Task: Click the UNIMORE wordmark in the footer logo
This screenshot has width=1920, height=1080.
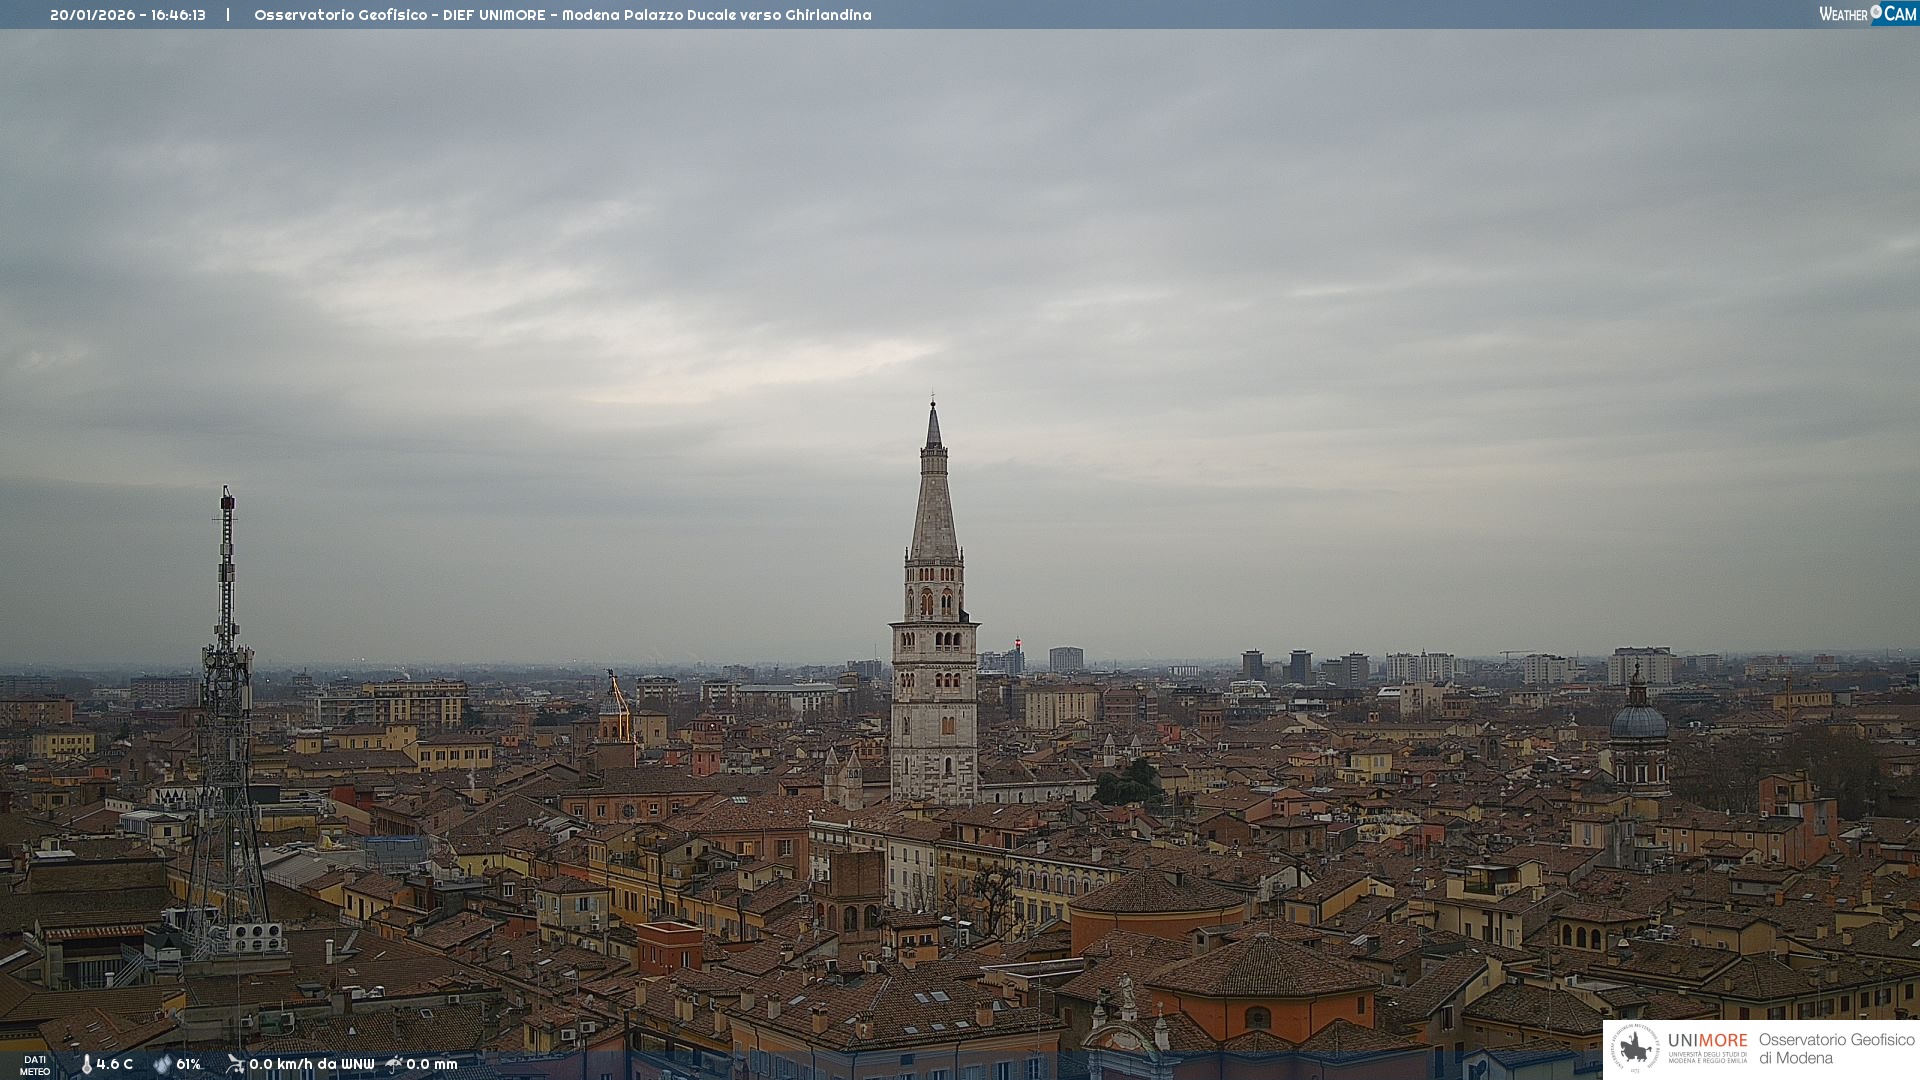Action: coord(1707,1041)
